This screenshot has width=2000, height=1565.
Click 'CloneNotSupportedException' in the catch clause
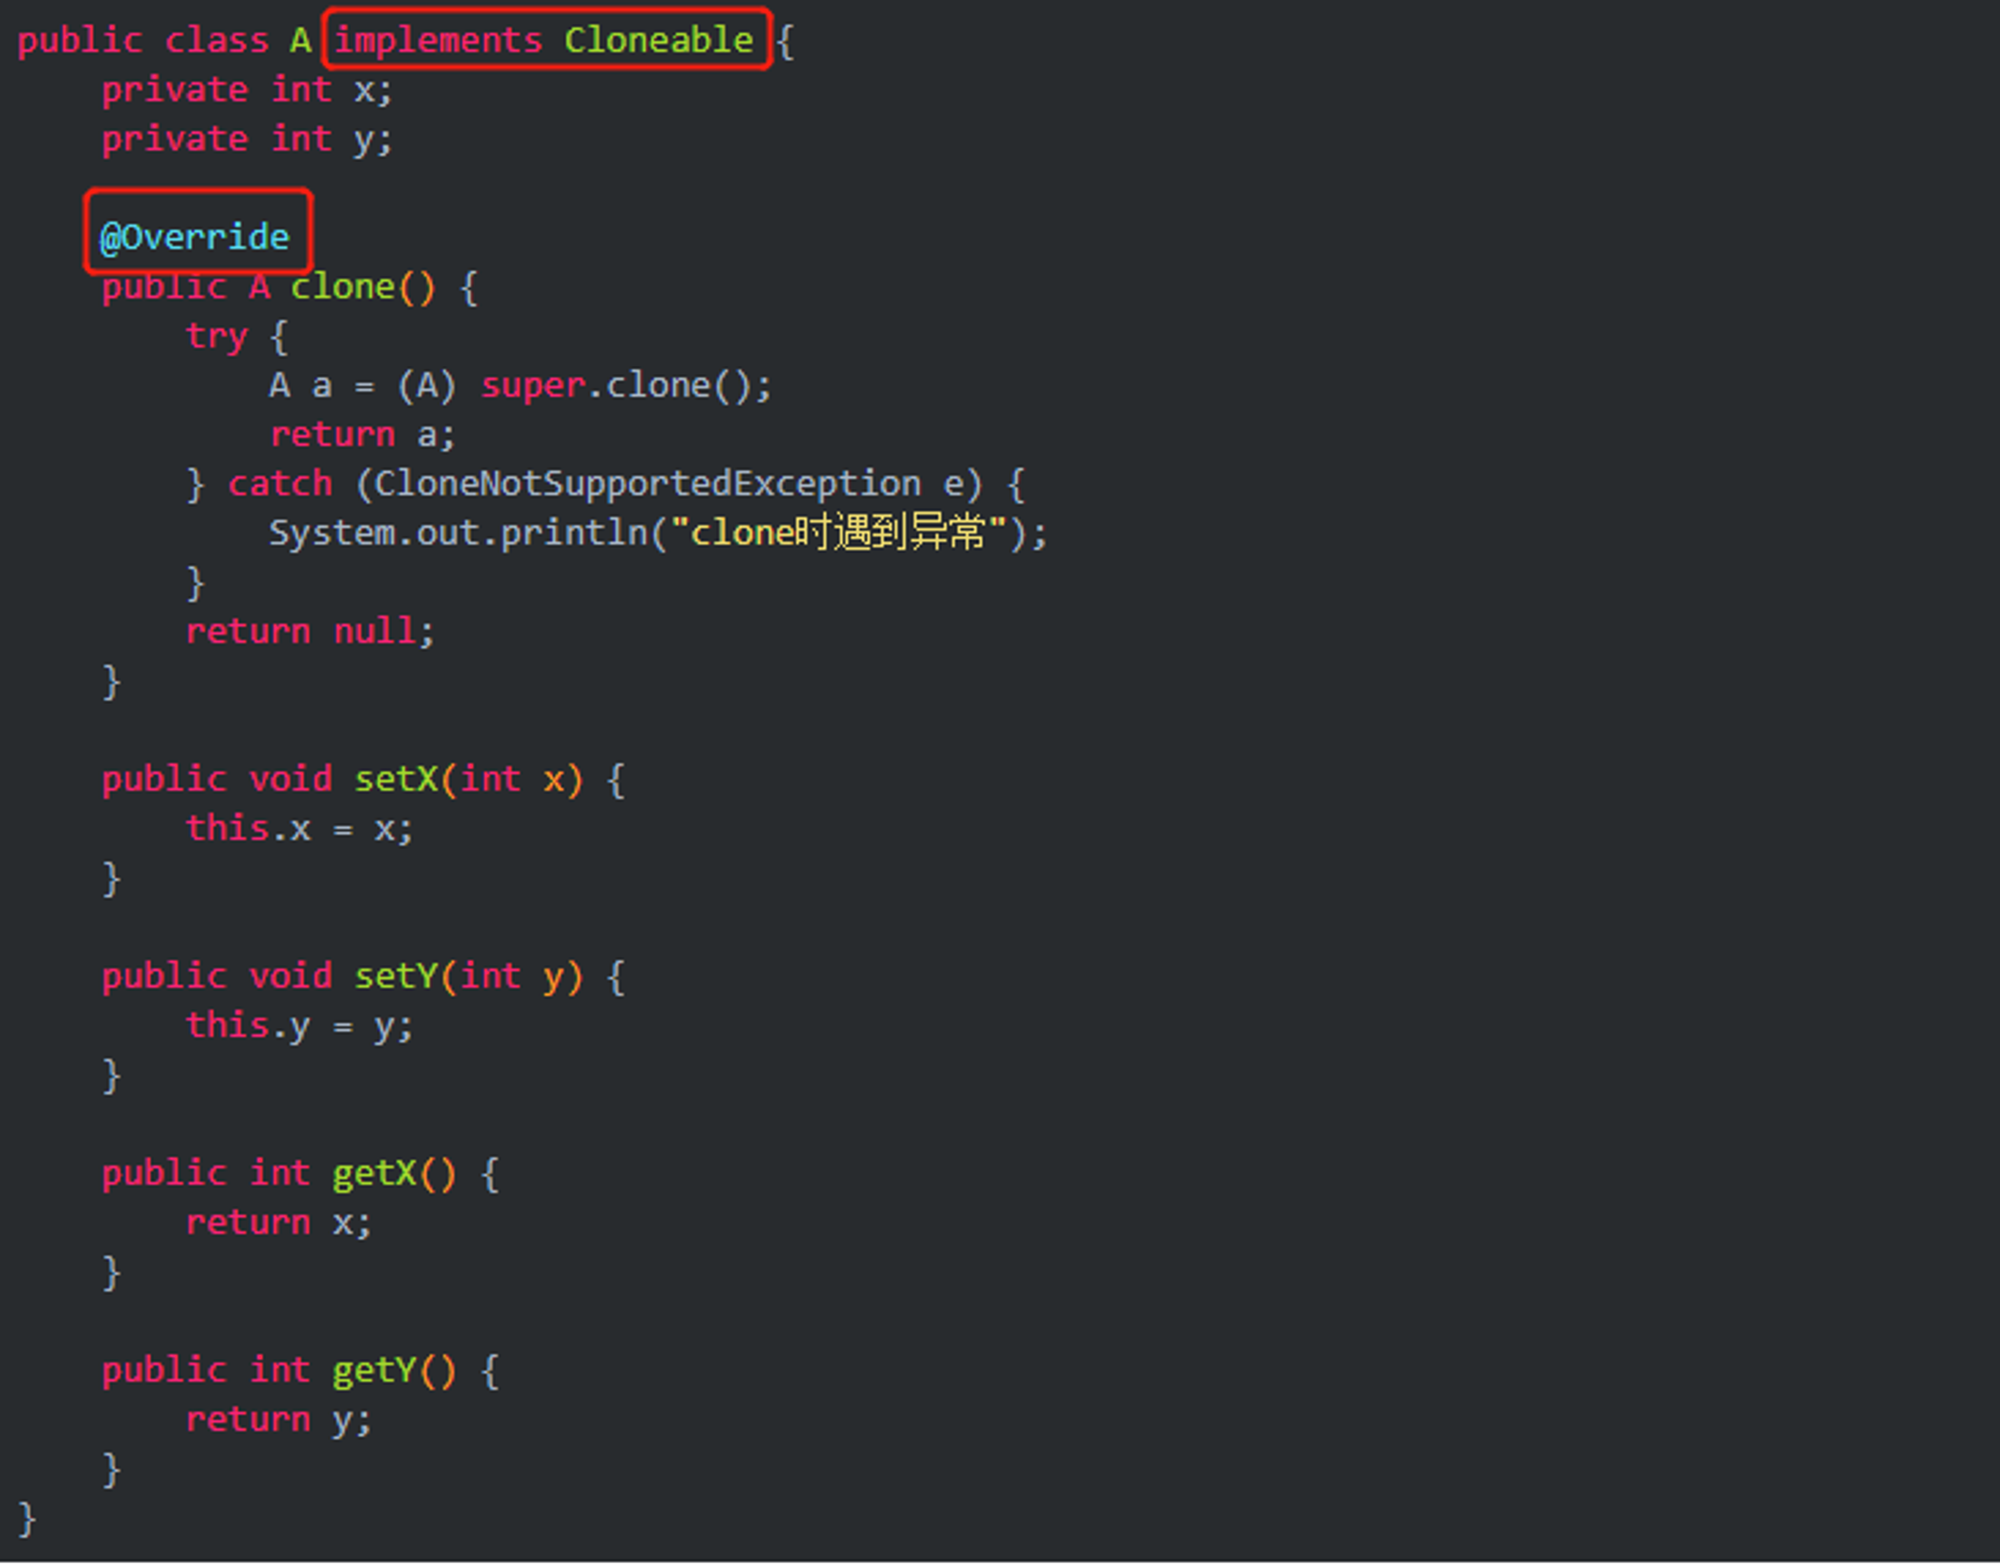click(x=647, y=484)
